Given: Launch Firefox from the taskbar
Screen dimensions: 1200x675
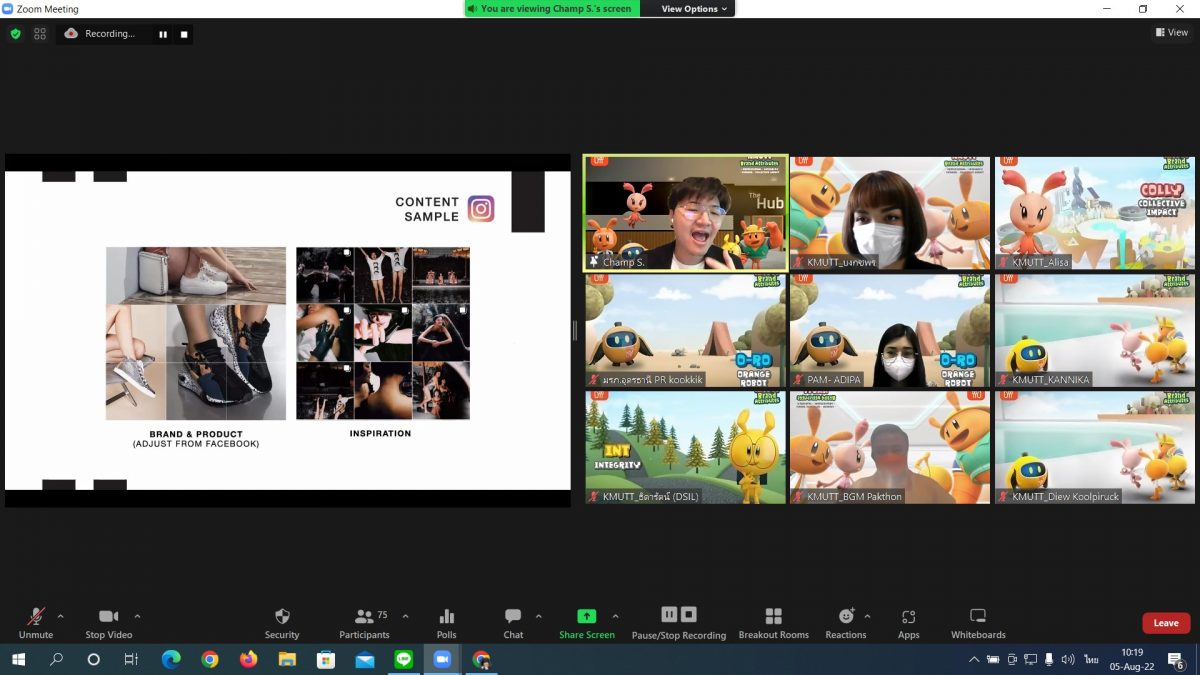Looking at the screenshot, I should (x=248, y=660).
